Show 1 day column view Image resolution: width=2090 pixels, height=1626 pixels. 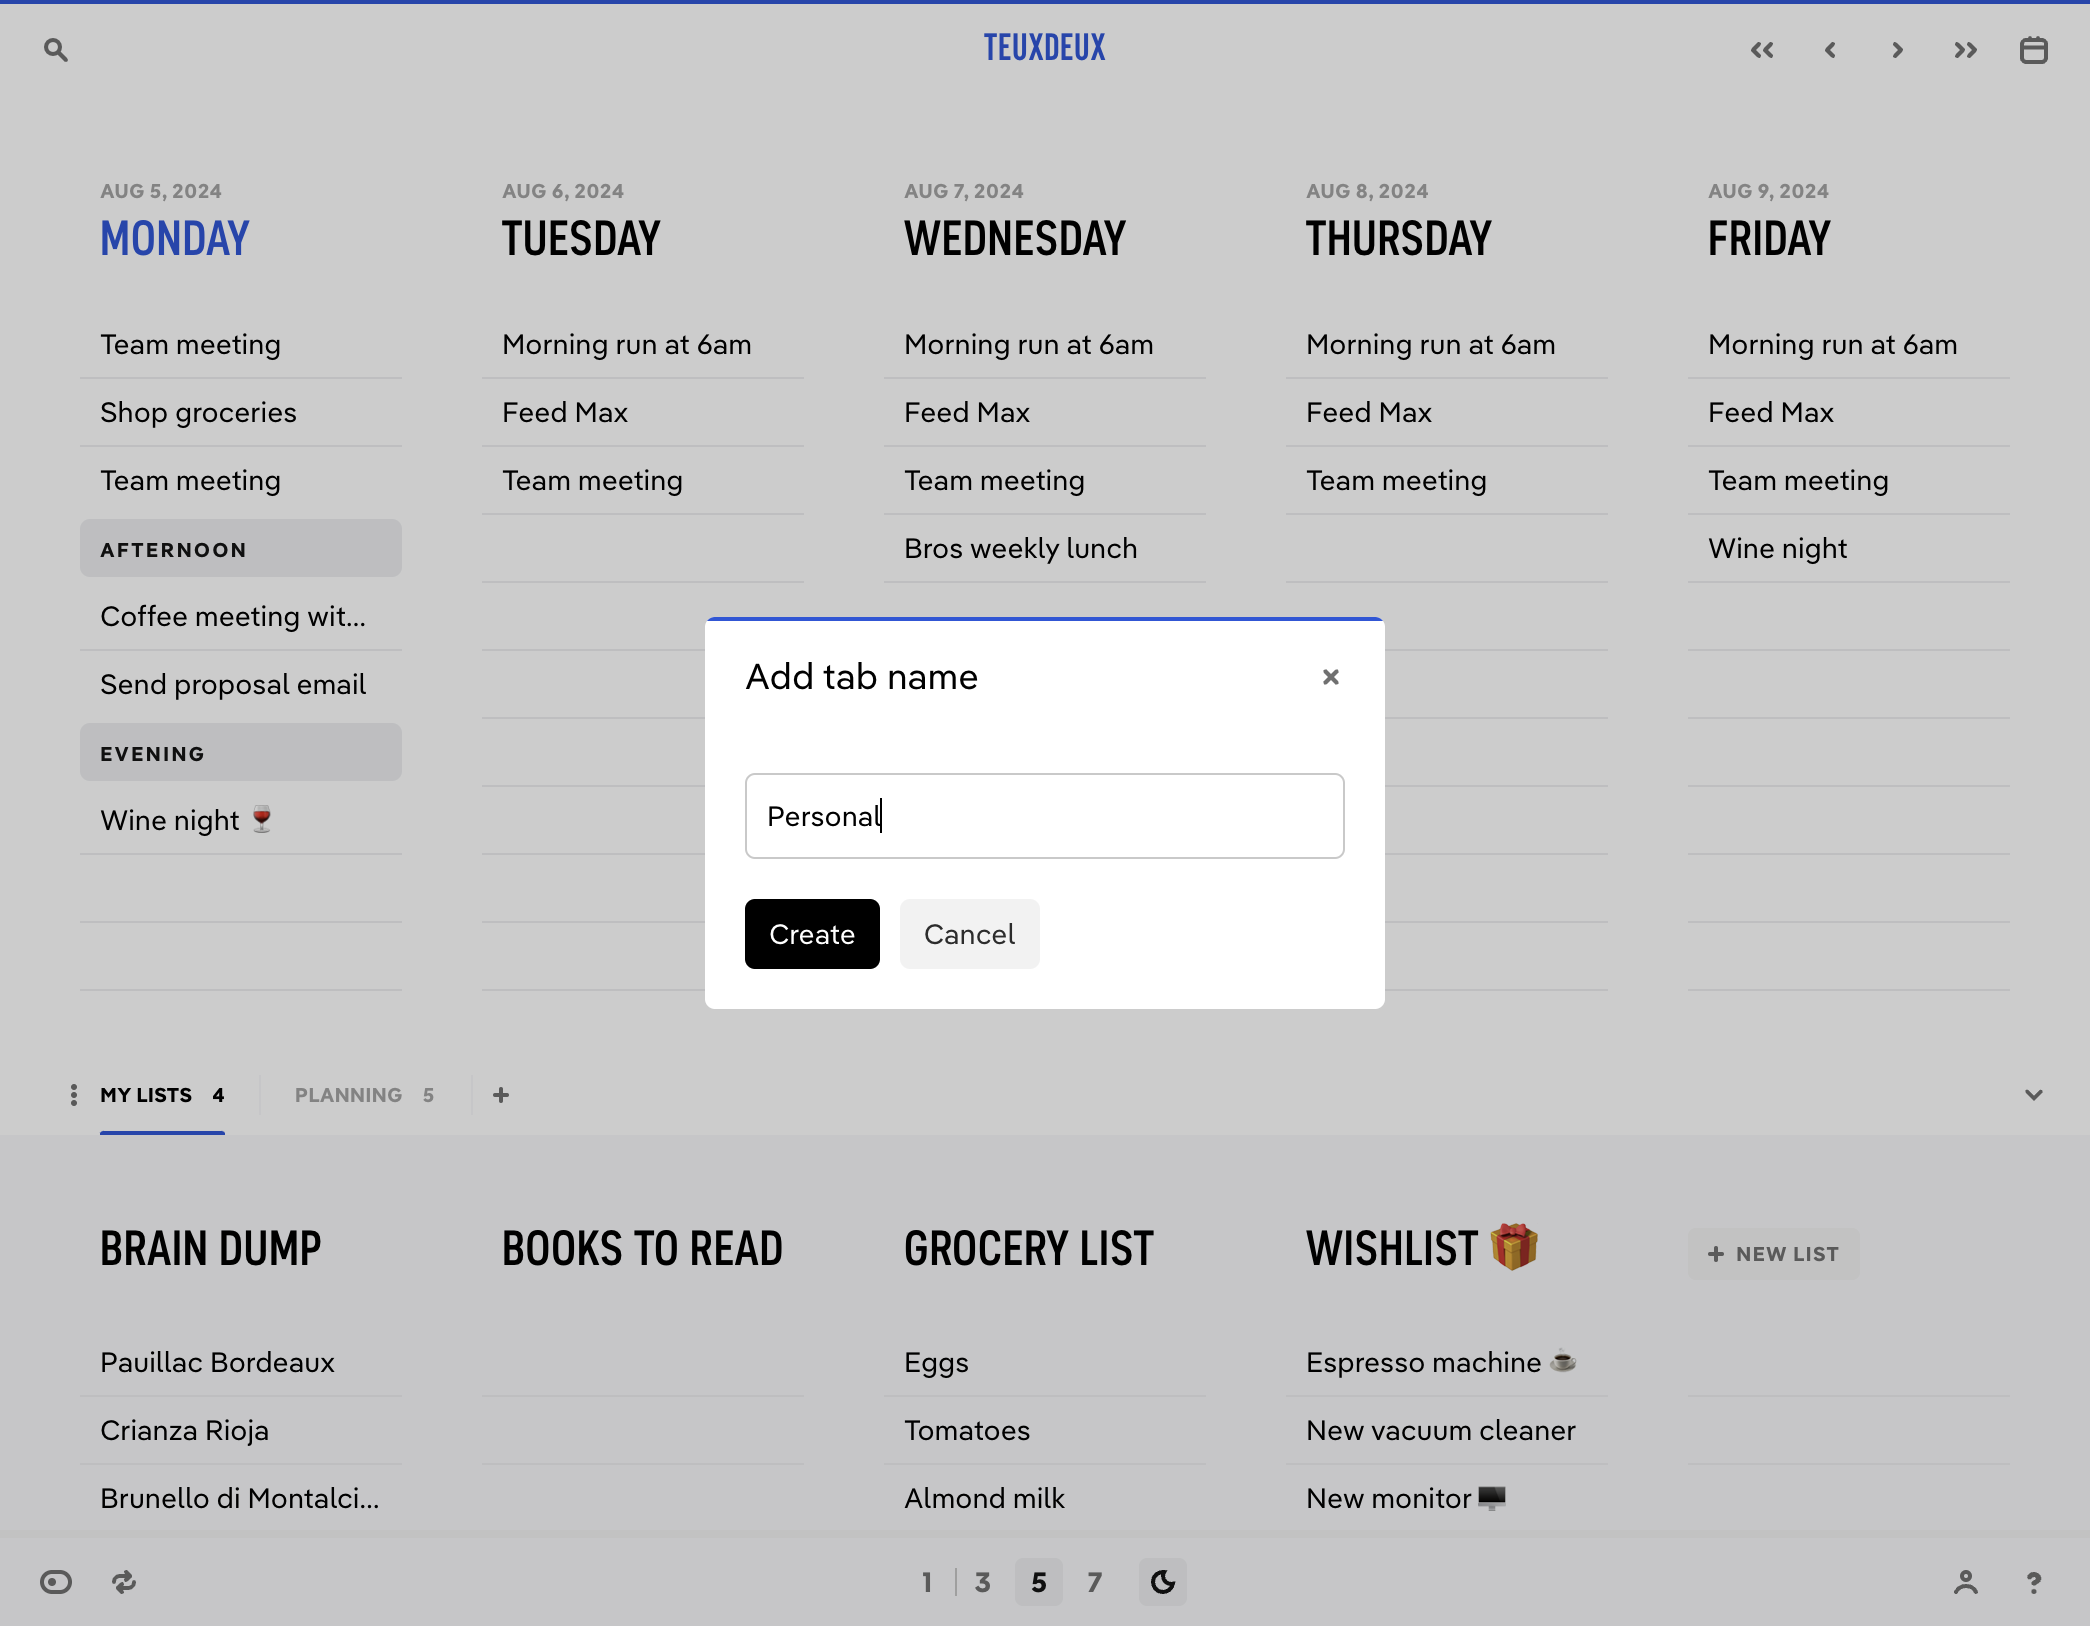(927, 1582)
